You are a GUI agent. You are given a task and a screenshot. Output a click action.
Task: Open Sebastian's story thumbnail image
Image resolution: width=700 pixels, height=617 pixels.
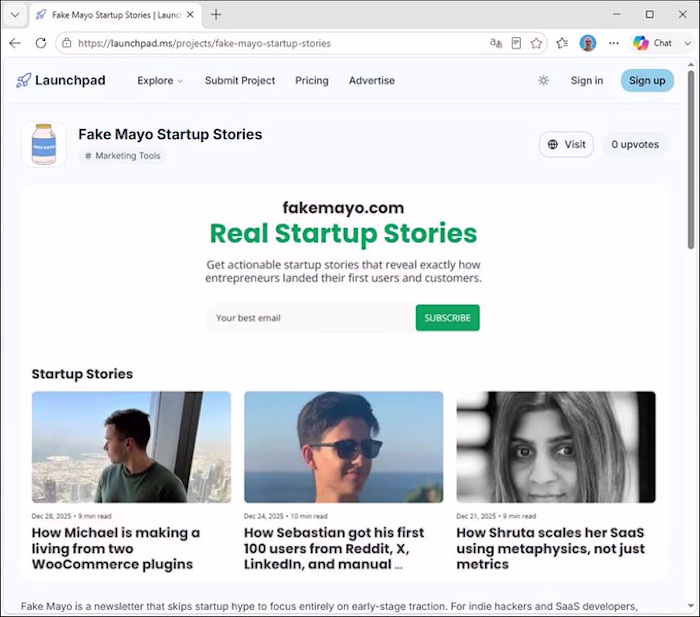point(344,447)
